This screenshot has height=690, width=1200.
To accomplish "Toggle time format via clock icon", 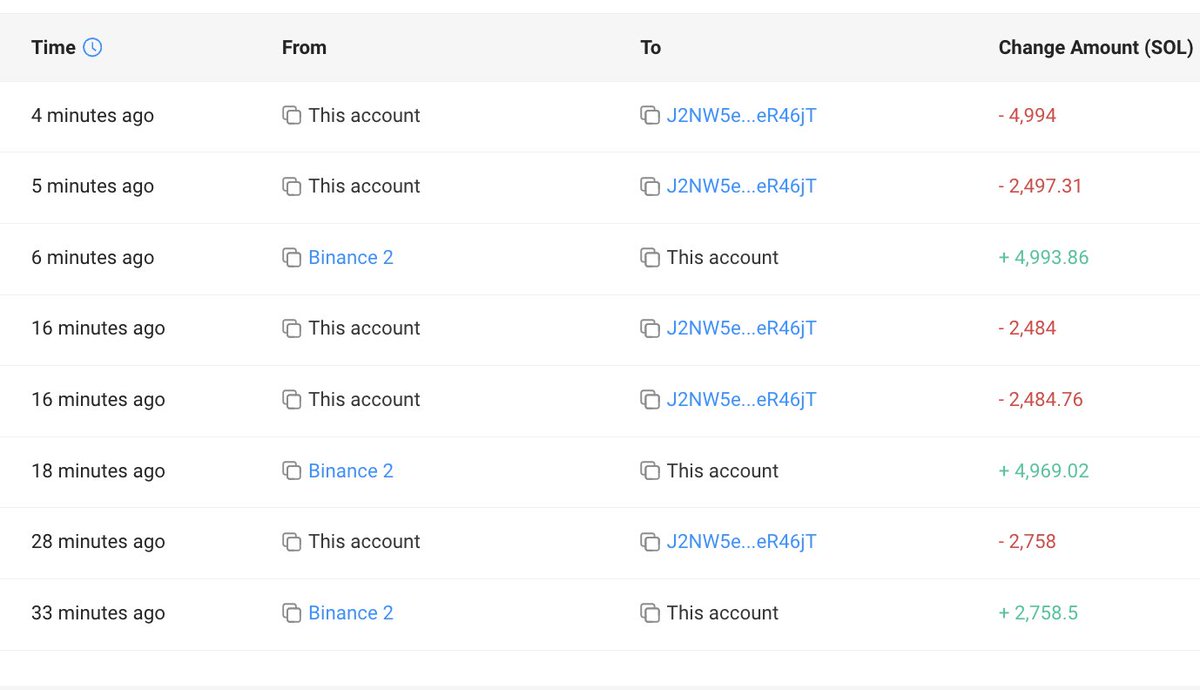I will (x=92, y=47).
